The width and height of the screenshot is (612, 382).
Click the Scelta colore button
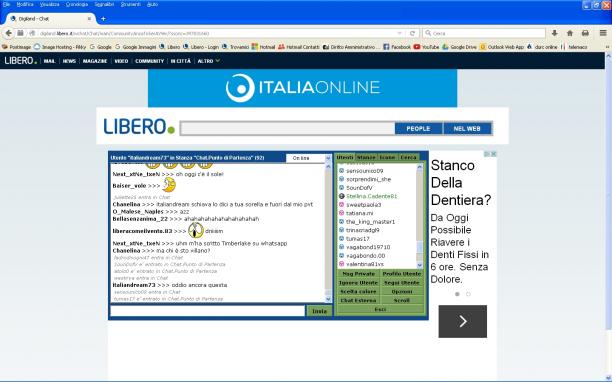click(358, 291)
